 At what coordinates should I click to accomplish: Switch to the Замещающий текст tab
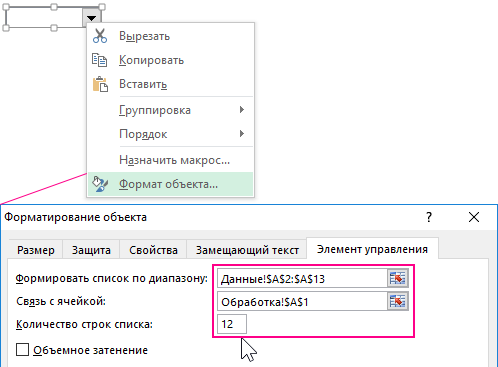point(247,250)
